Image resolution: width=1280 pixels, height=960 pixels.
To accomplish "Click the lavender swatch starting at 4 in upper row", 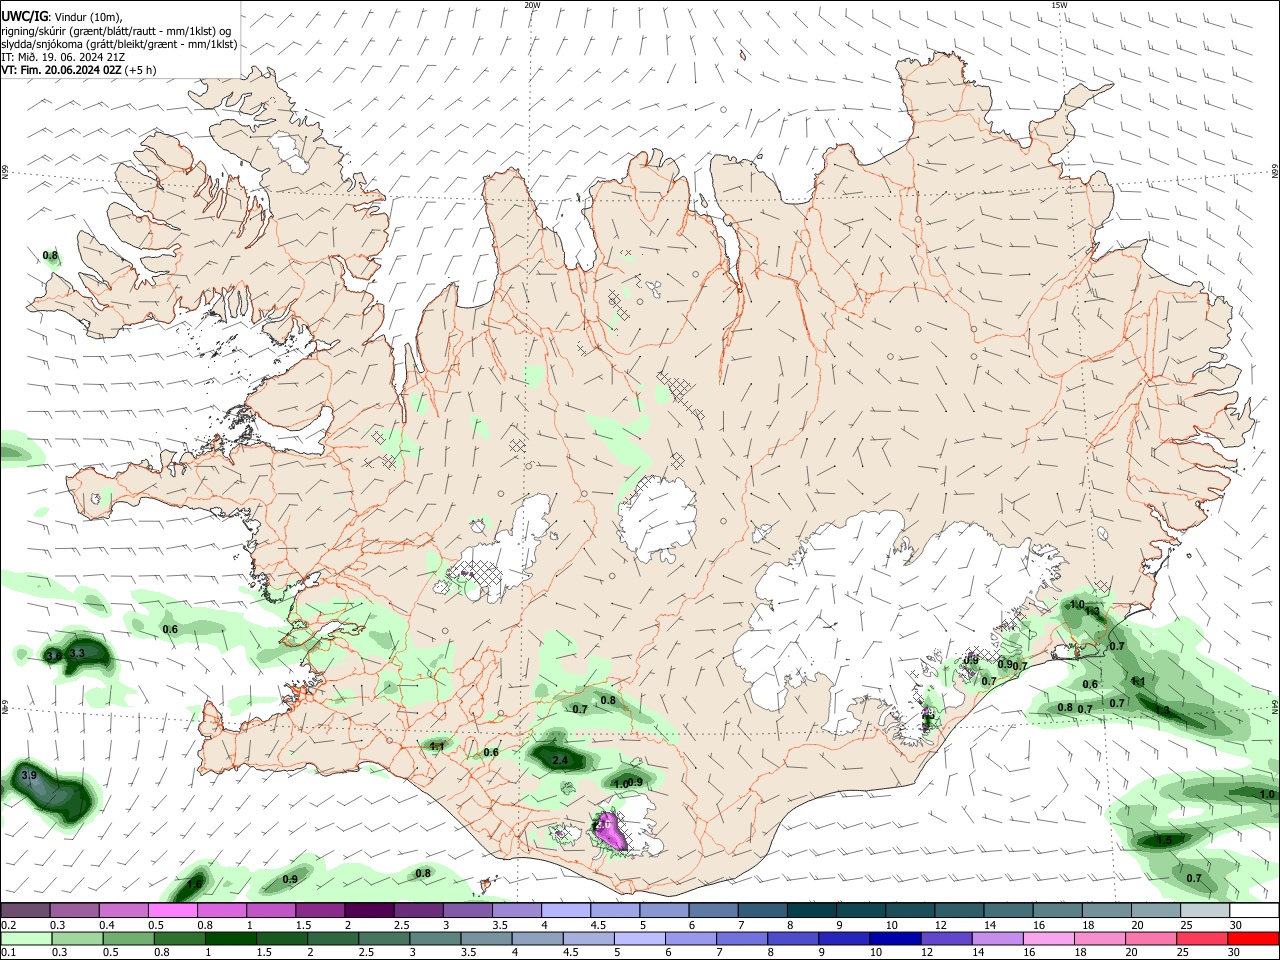I will [x=565, y=910].
